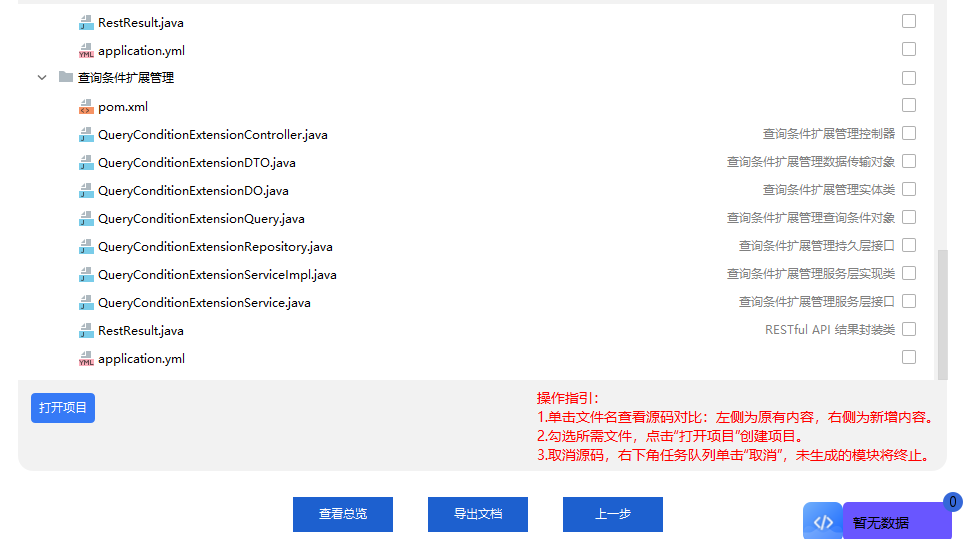The image size is (969, 539).
Task: Click the file list vertical scrollbar thumb
Action: point(942,315)
